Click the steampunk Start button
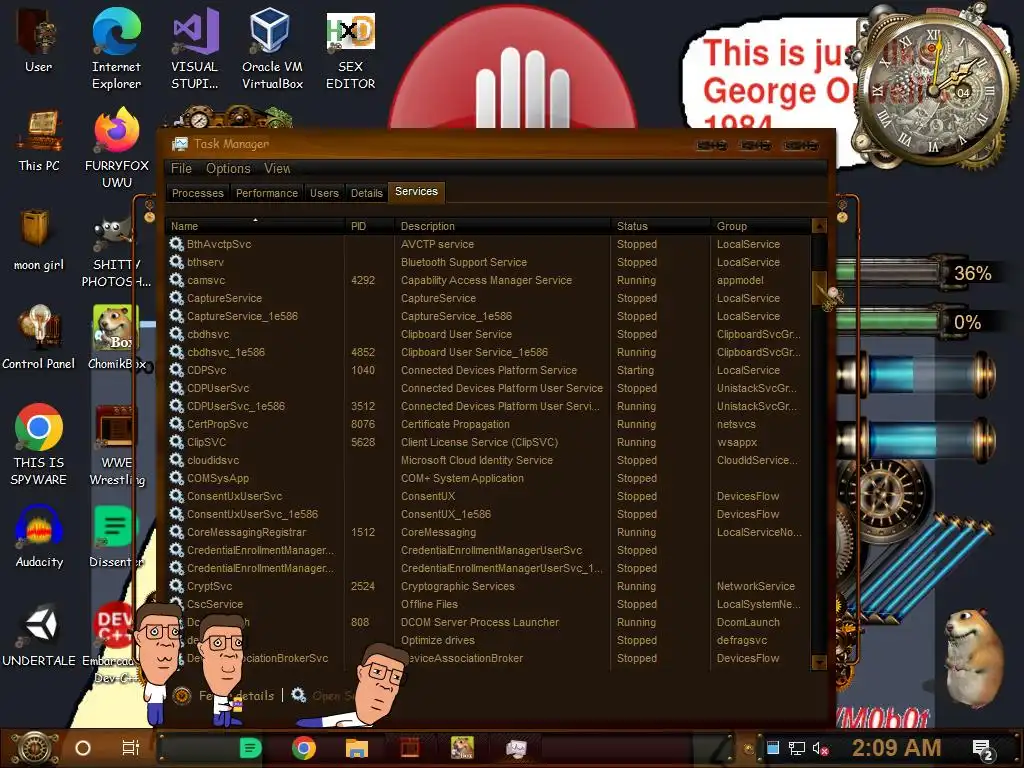Image resolution: width=1024 pixels, height=768 pixels. (35, 748)
